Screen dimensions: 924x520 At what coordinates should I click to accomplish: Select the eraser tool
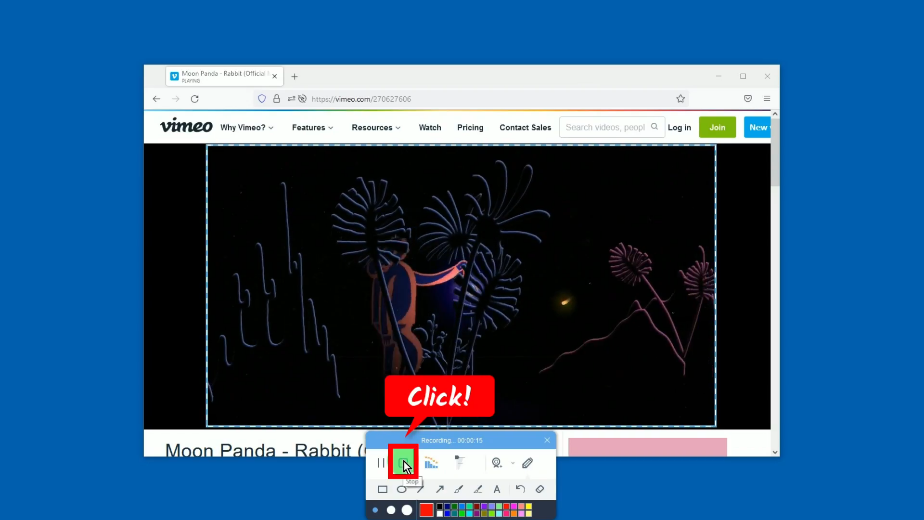click(x=540, y=489)
